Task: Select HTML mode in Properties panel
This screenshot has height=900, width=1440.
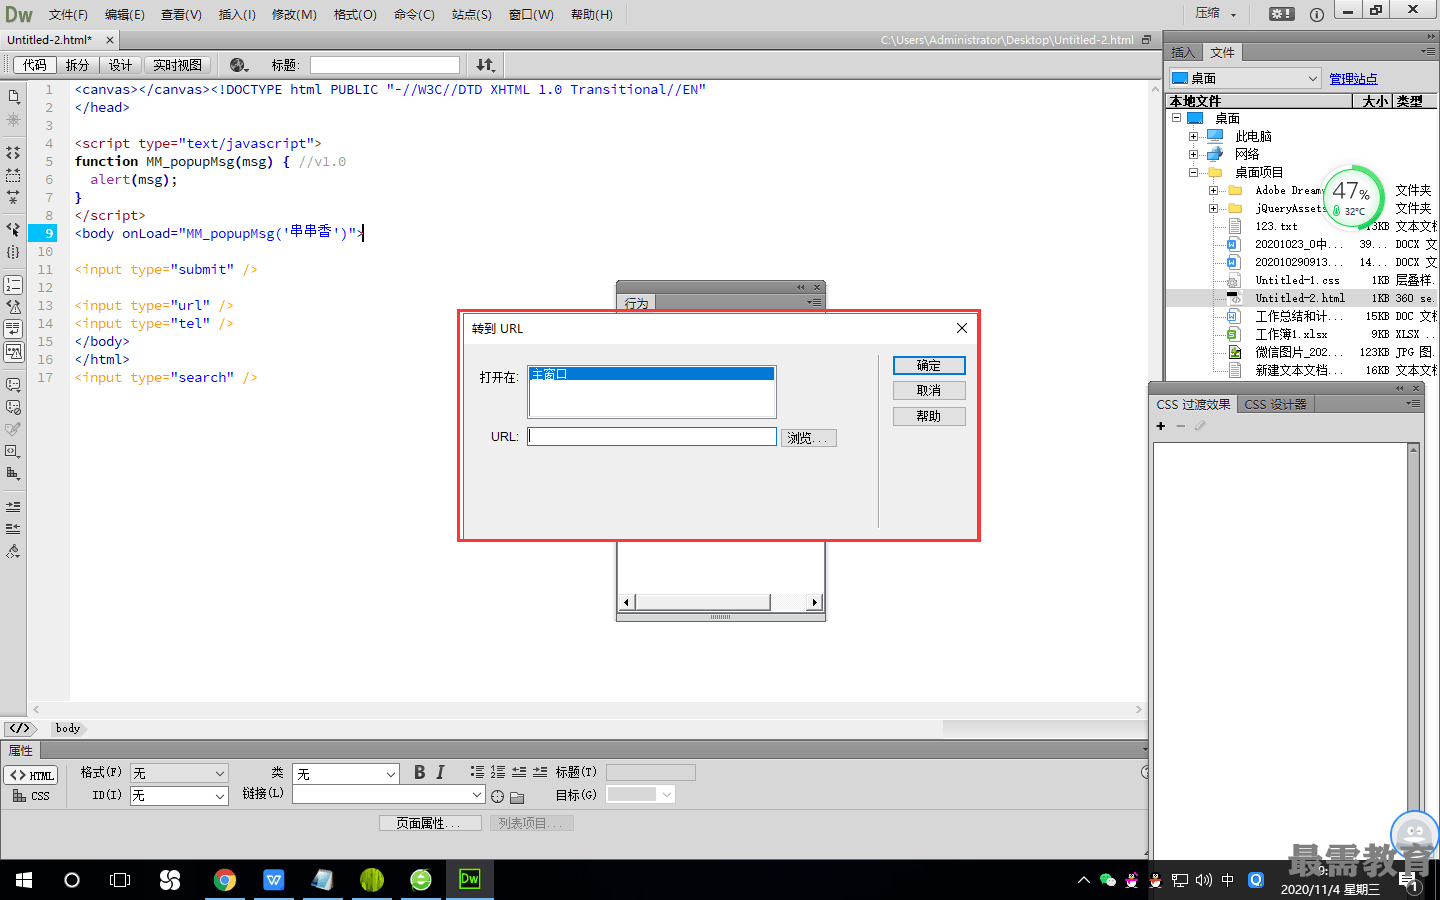Action: pos(31,775)
